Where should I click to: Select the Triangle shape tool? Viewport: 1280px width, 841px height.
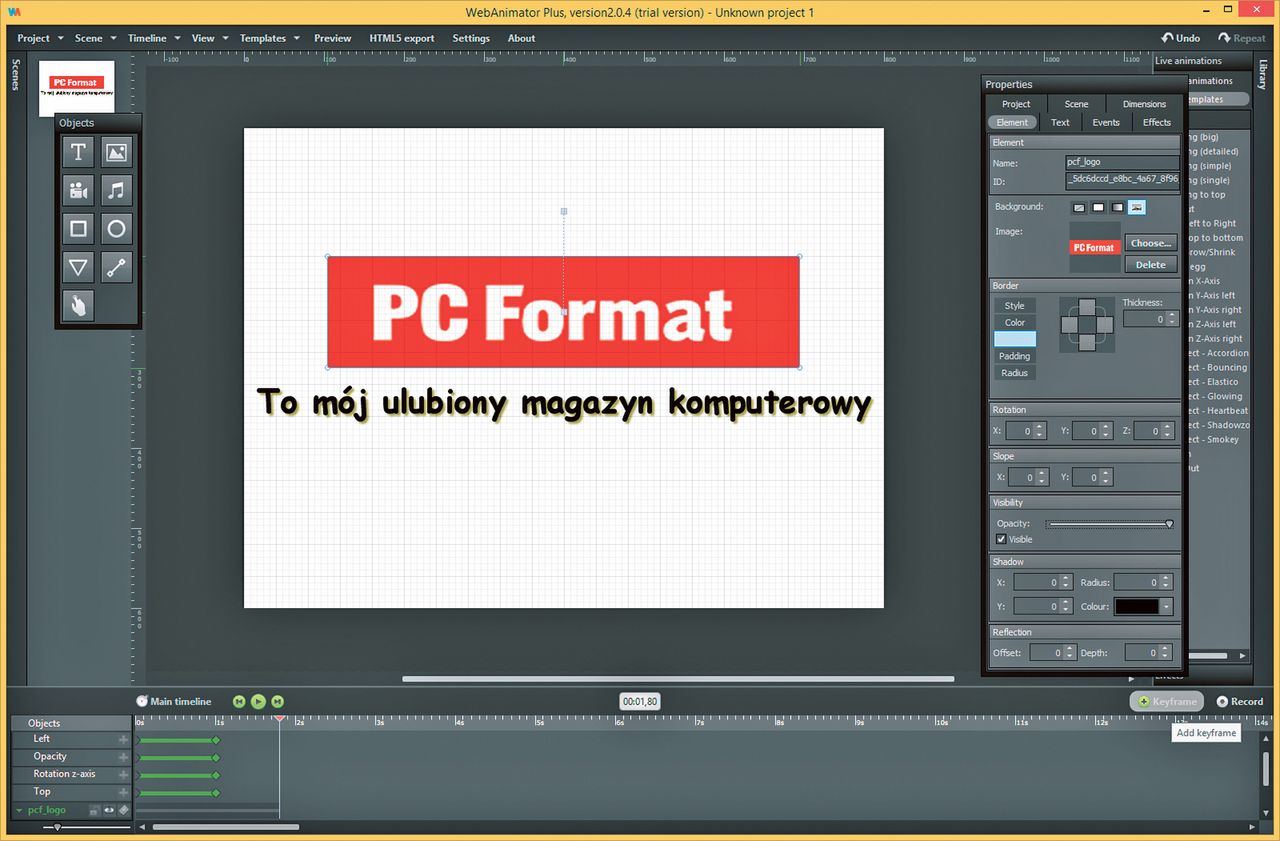click(x=78, y=267)
